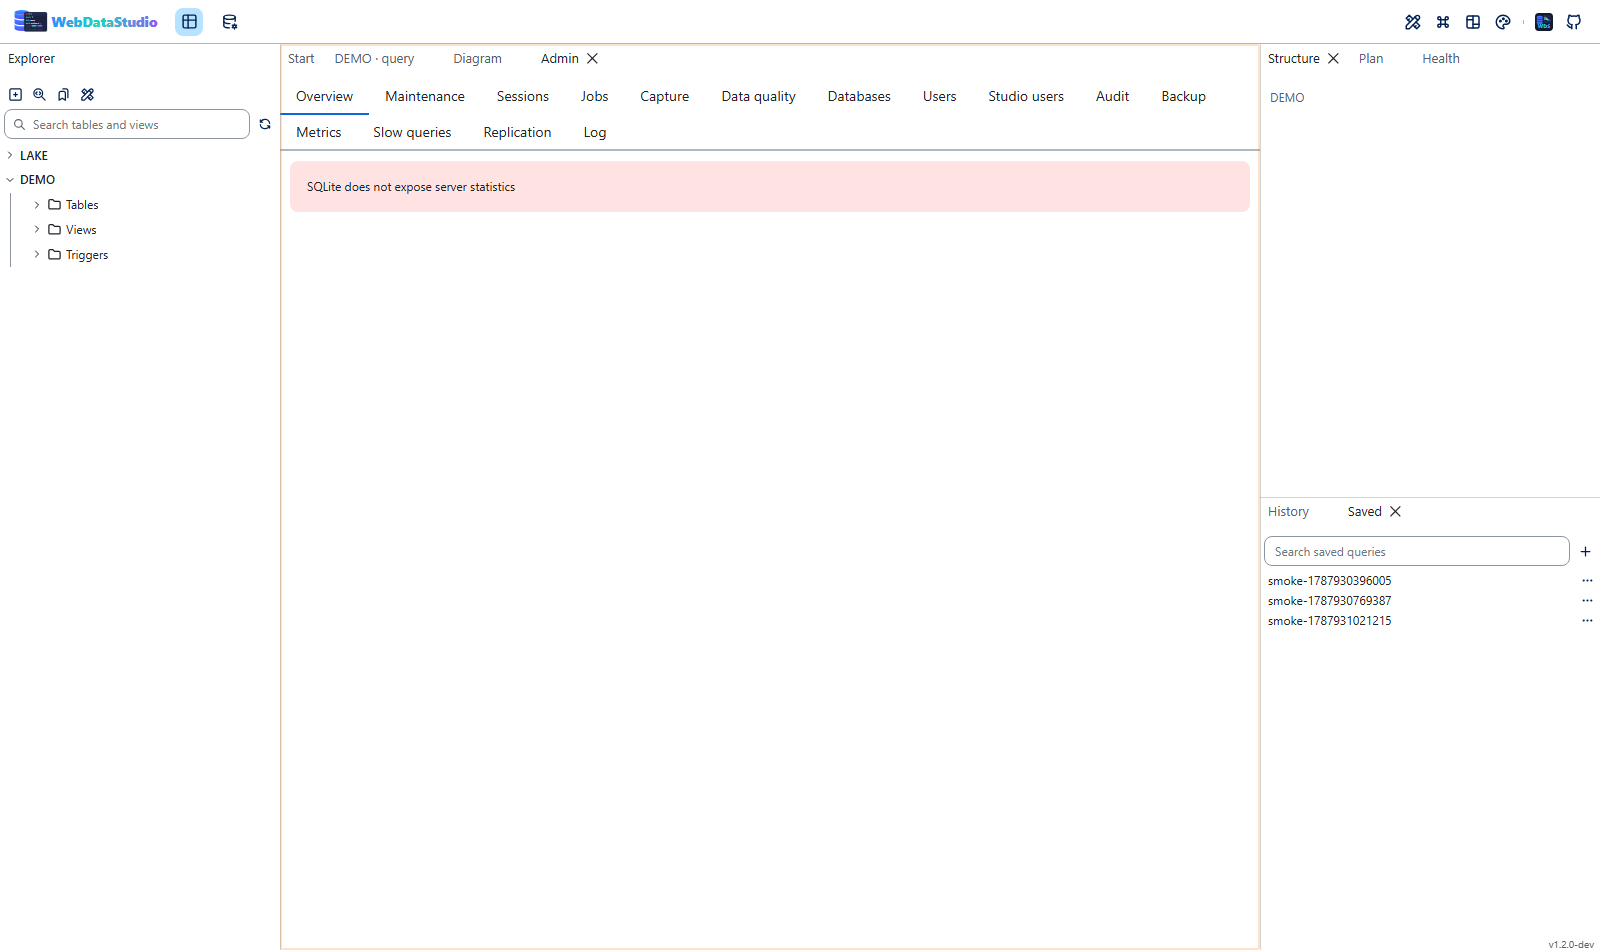Open the Backup admin tab

[1184, 97]
